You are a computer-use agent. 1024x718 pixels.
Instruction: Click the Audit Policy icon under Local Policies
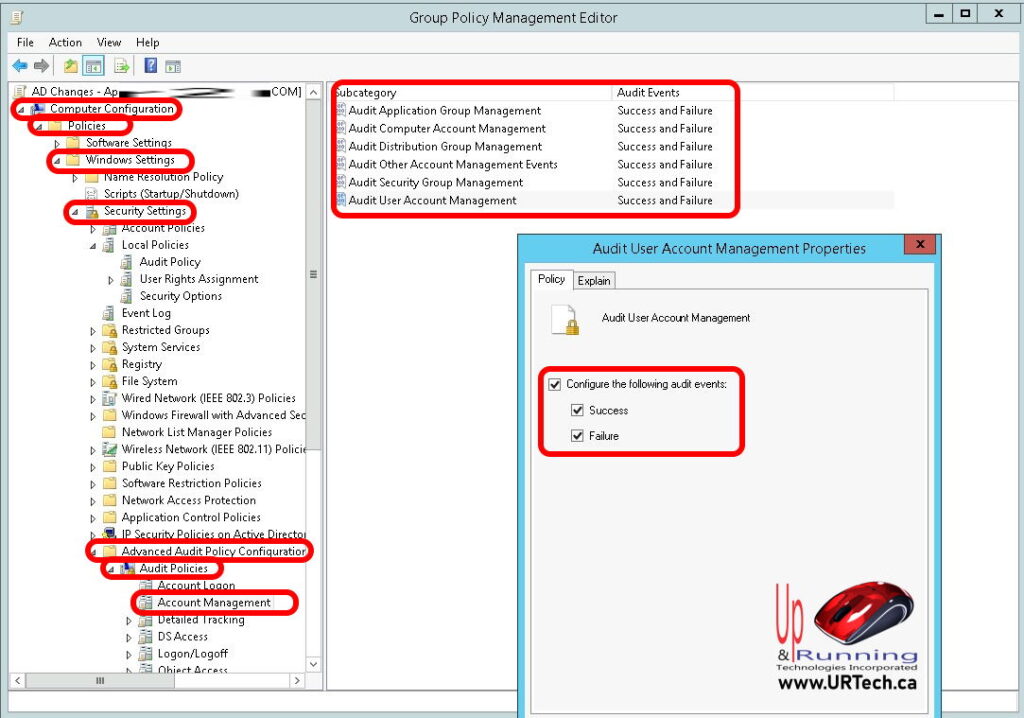[x=128, y=261]
